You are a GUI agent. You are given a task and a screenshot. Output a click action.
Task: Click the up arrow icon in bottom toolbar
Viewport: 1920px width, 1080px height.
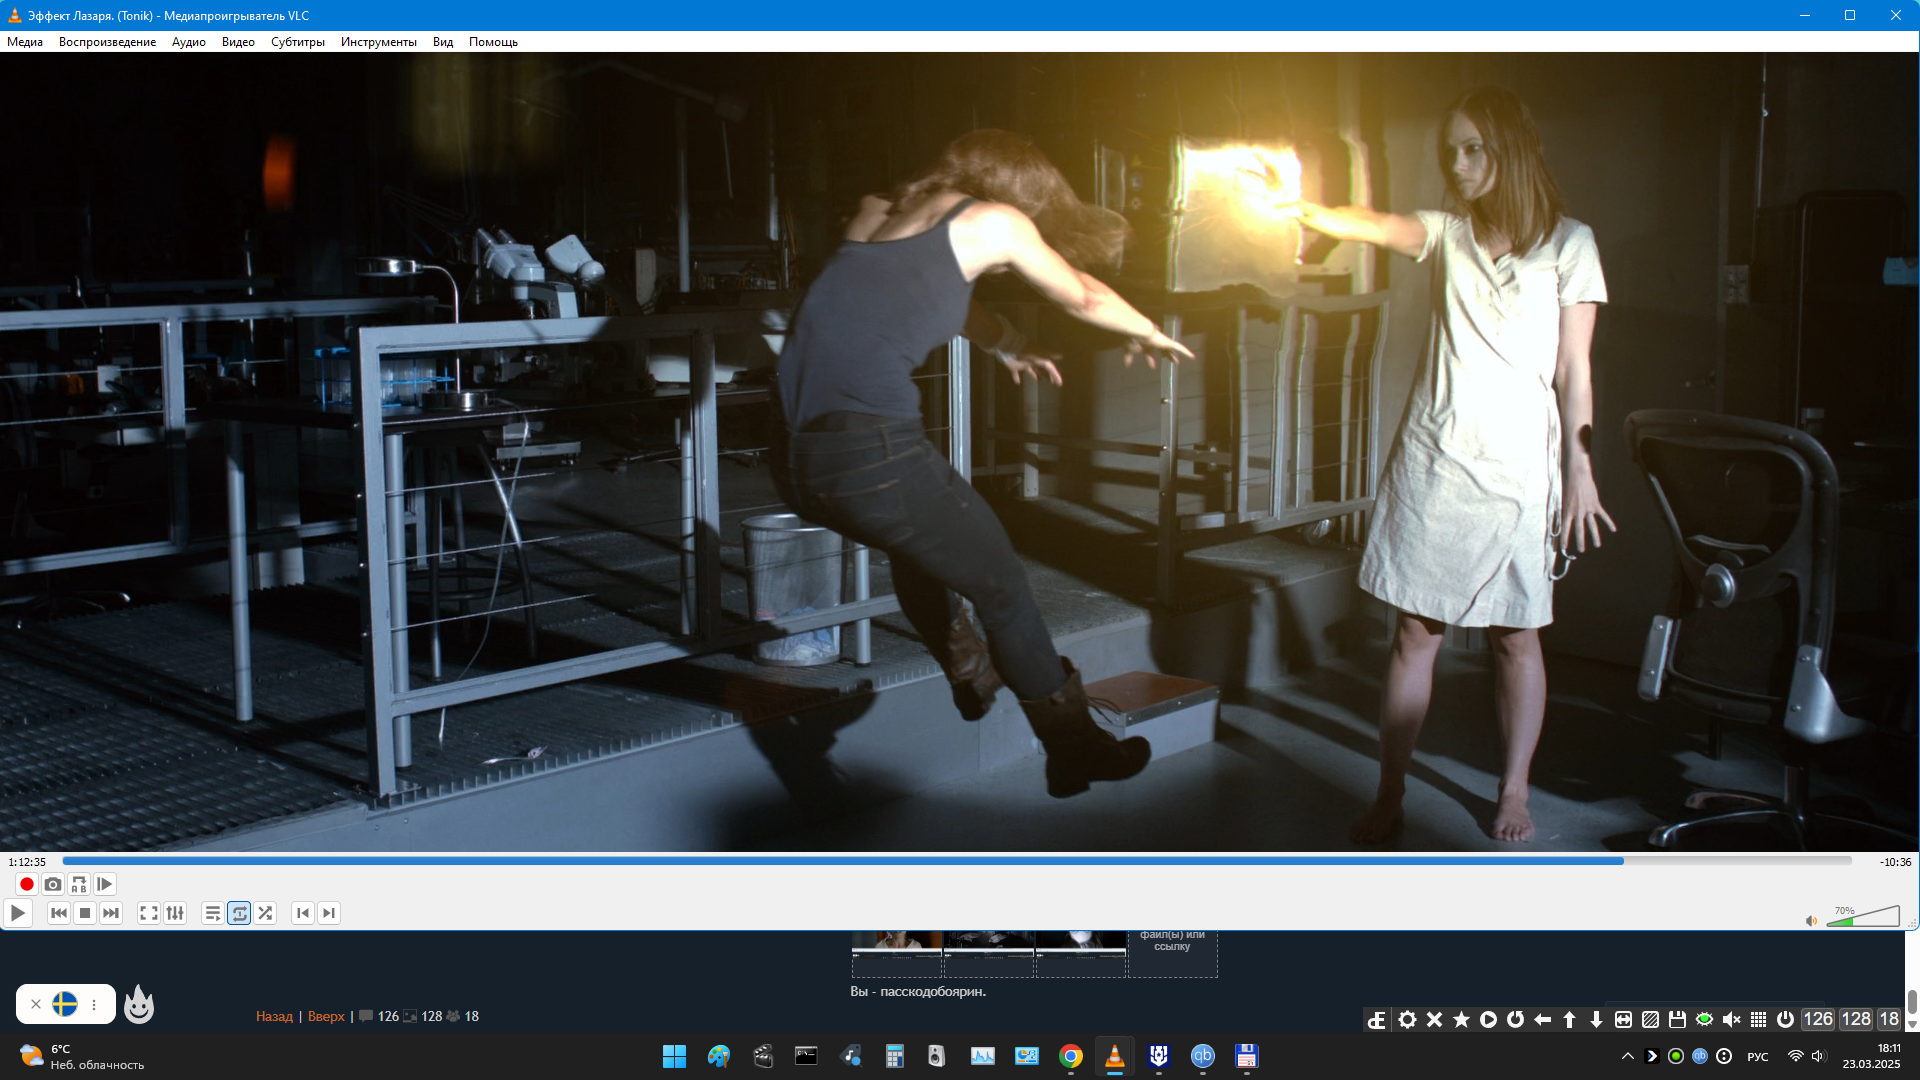pos(1569,1019)
